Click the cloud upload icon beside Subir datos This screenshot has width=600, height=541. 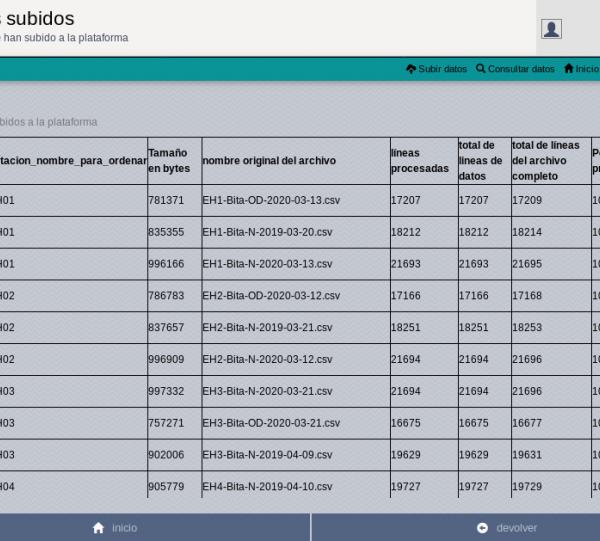pos(410,69)
